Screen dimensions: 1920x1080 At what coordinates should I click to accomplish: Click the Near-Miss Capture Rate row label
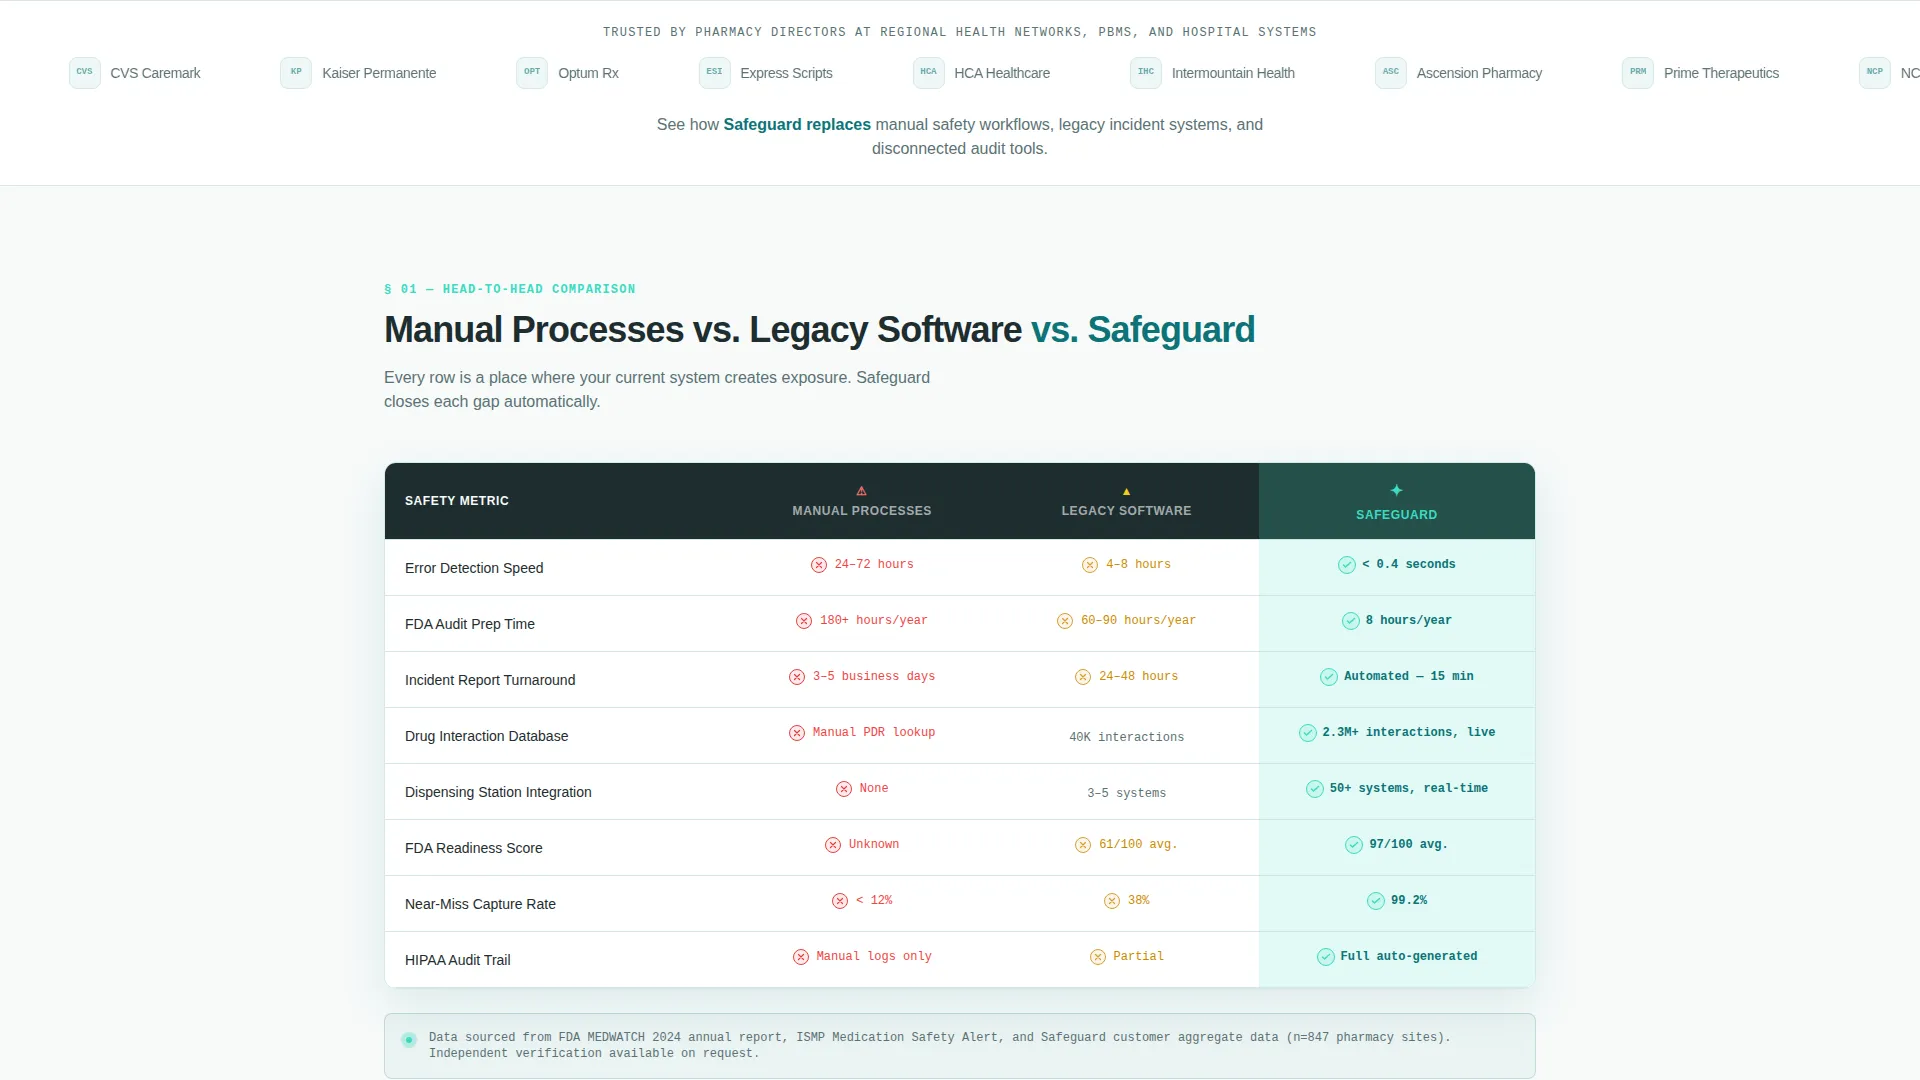pos(480,904)
